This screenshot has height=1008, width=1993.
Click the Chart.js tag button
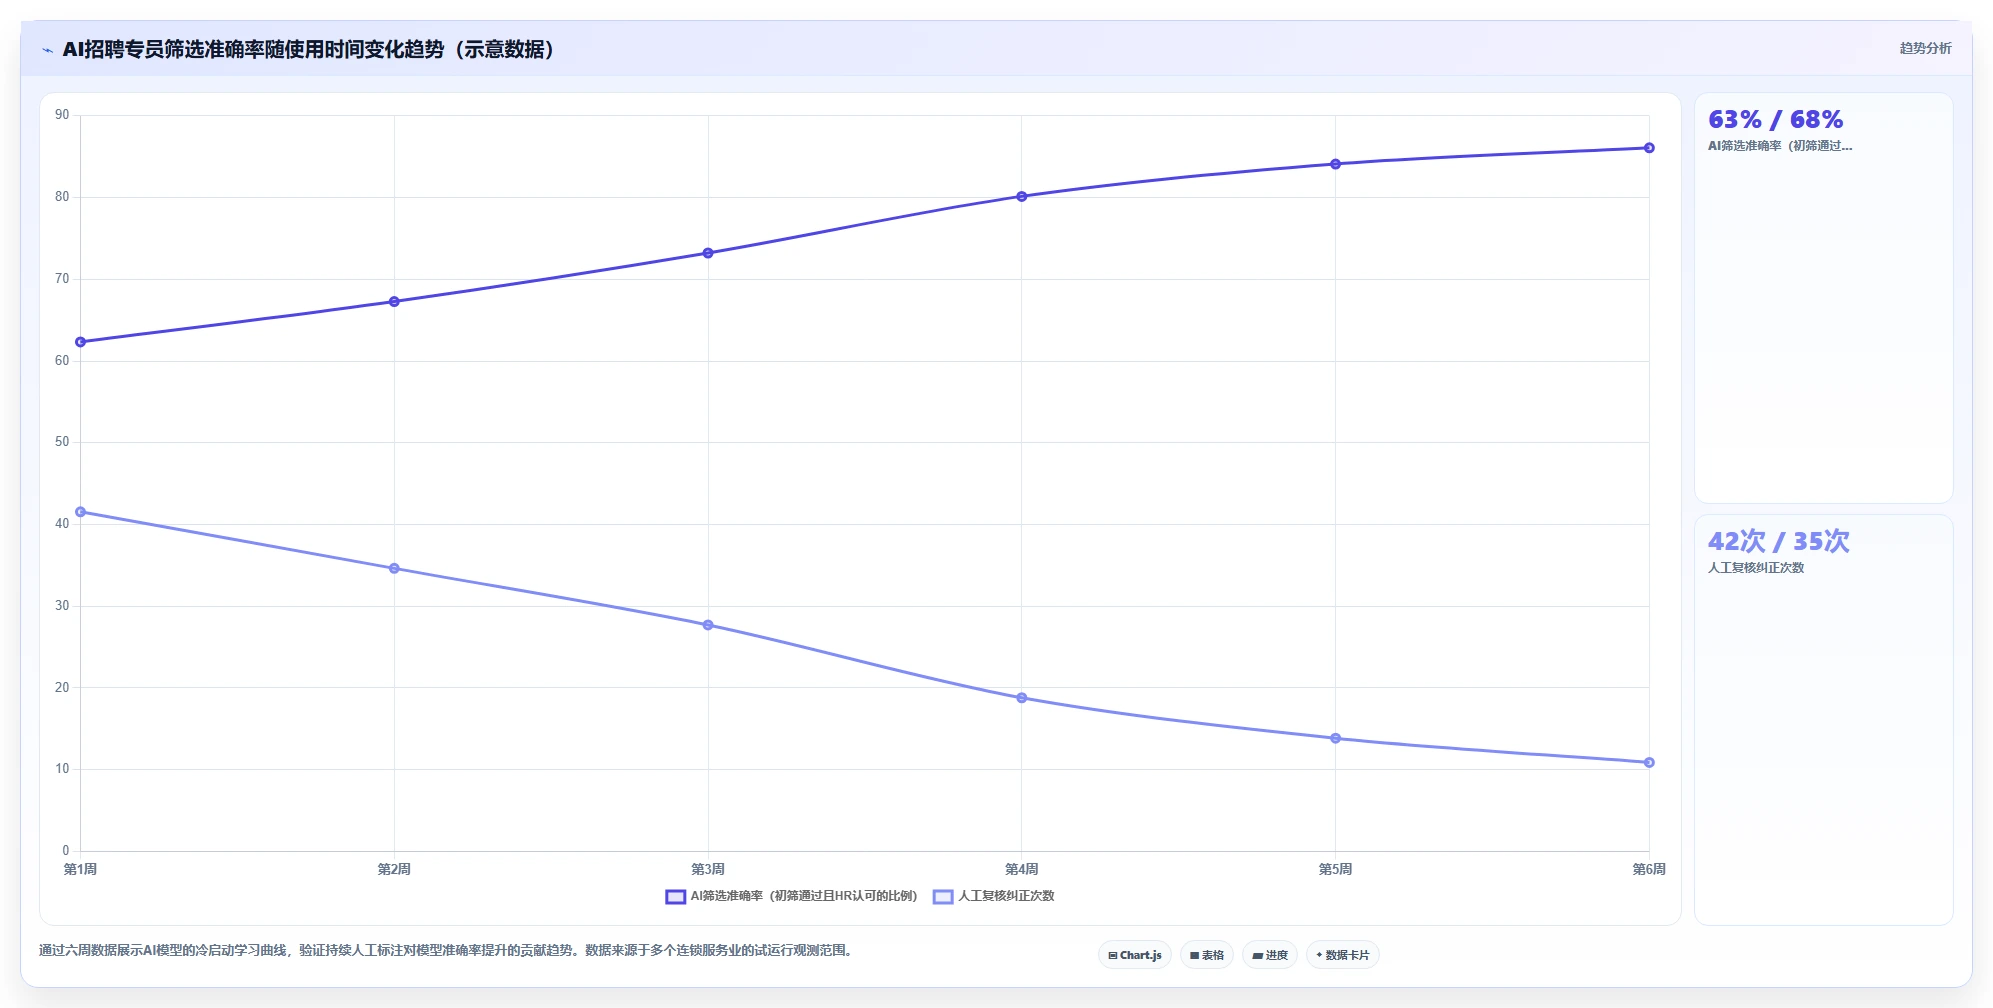[1135, 955]
